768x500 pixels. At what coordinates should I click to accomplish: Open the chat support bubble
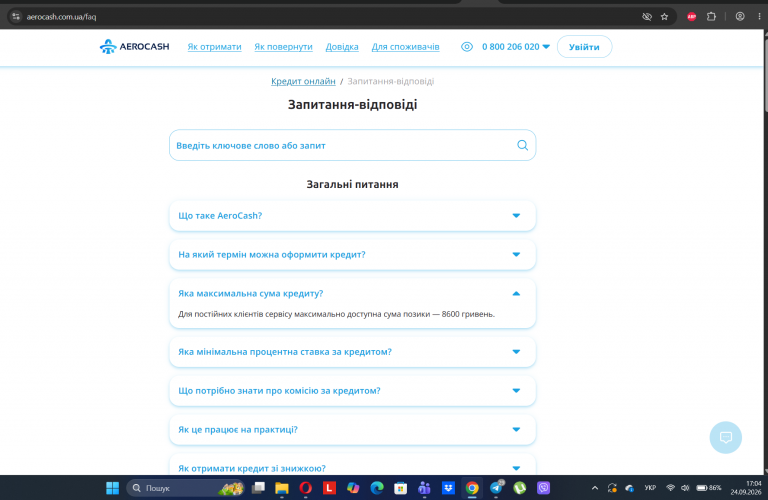pos(725,437)
